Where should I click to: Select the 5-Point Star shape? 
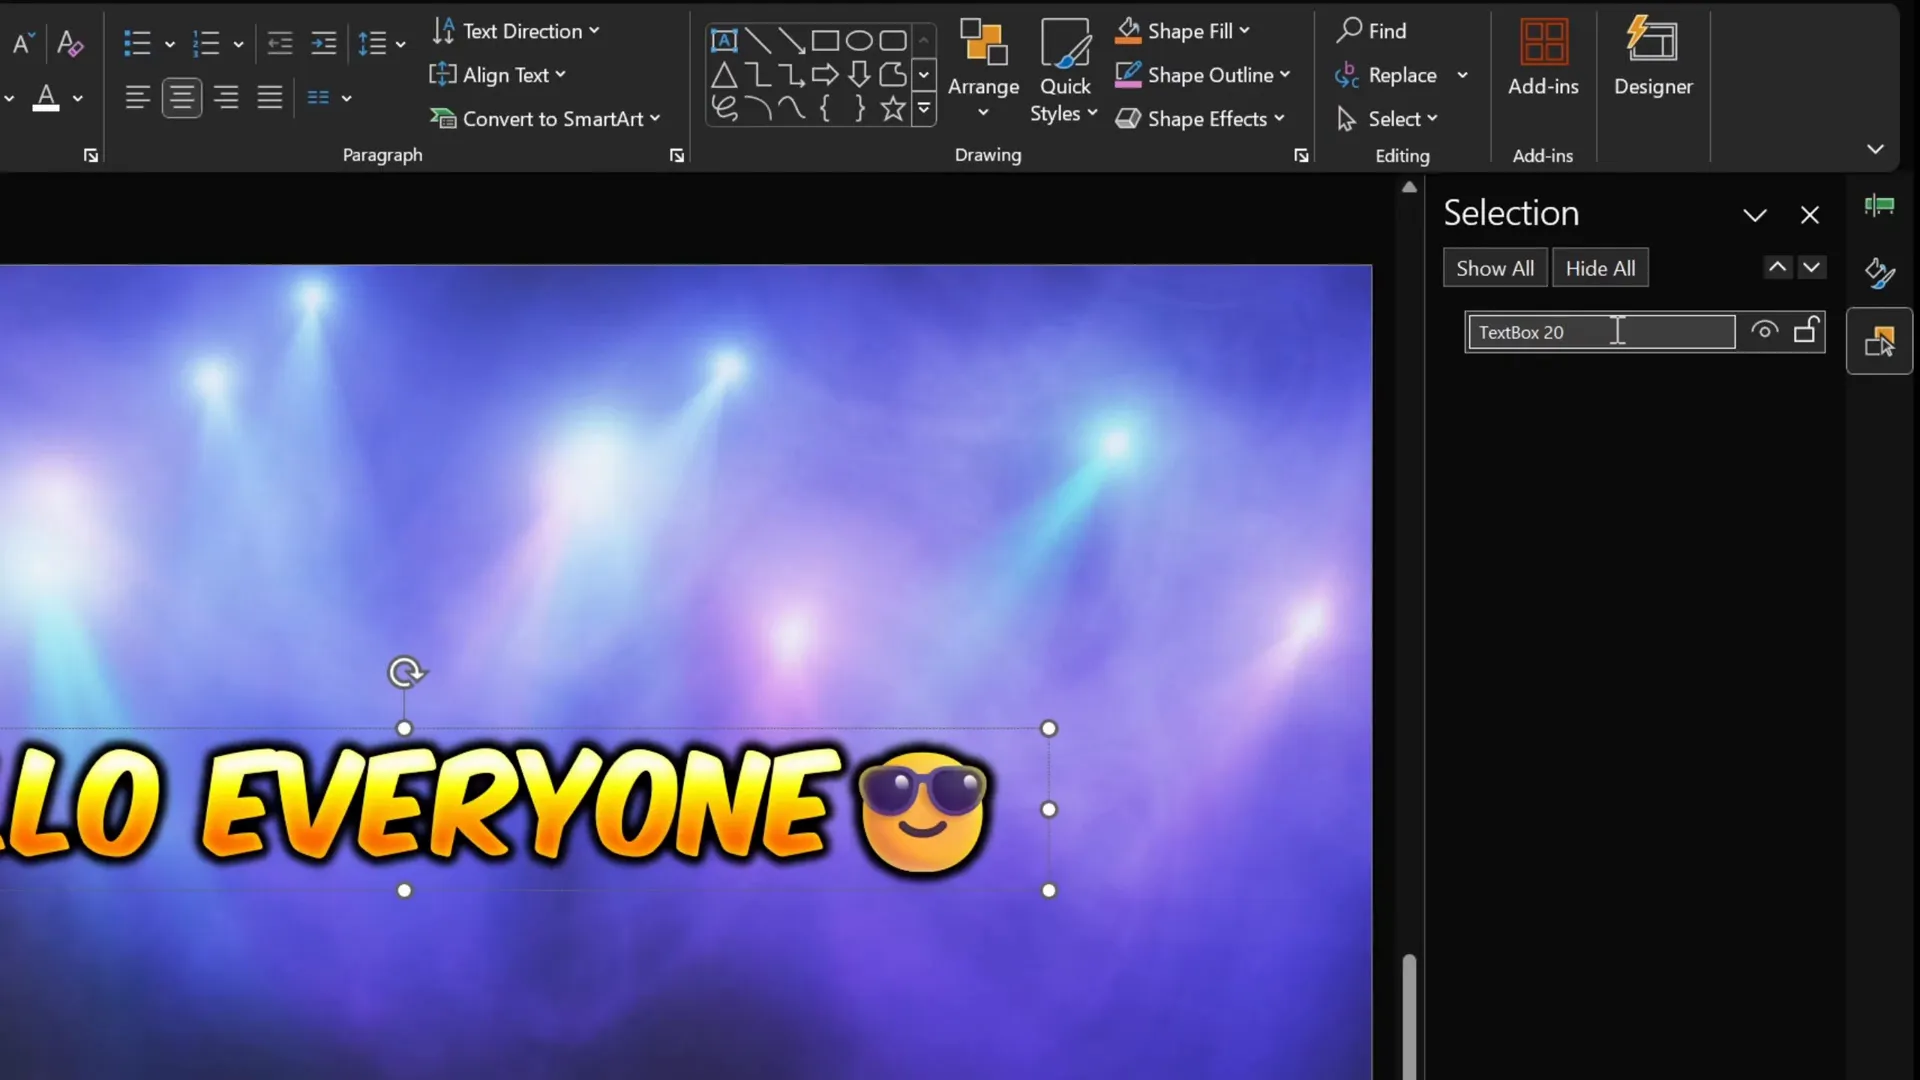893,108
